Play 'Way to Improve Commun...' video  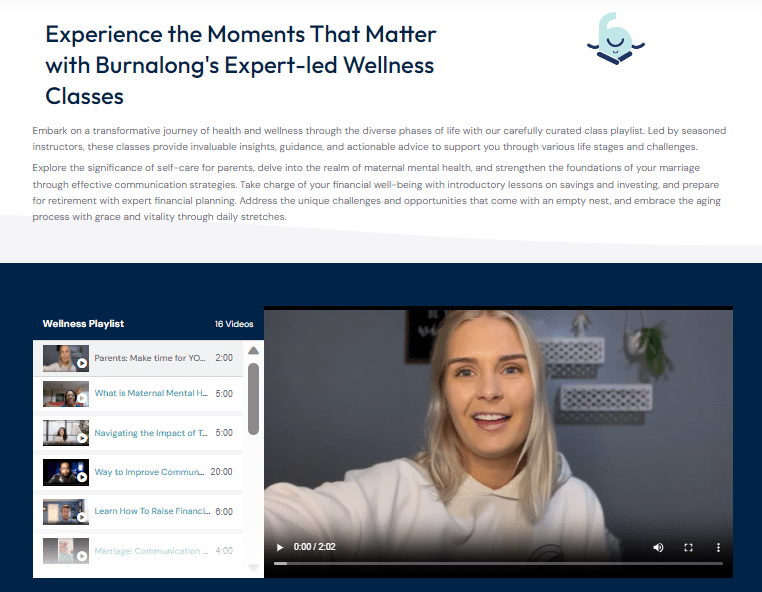150,472
